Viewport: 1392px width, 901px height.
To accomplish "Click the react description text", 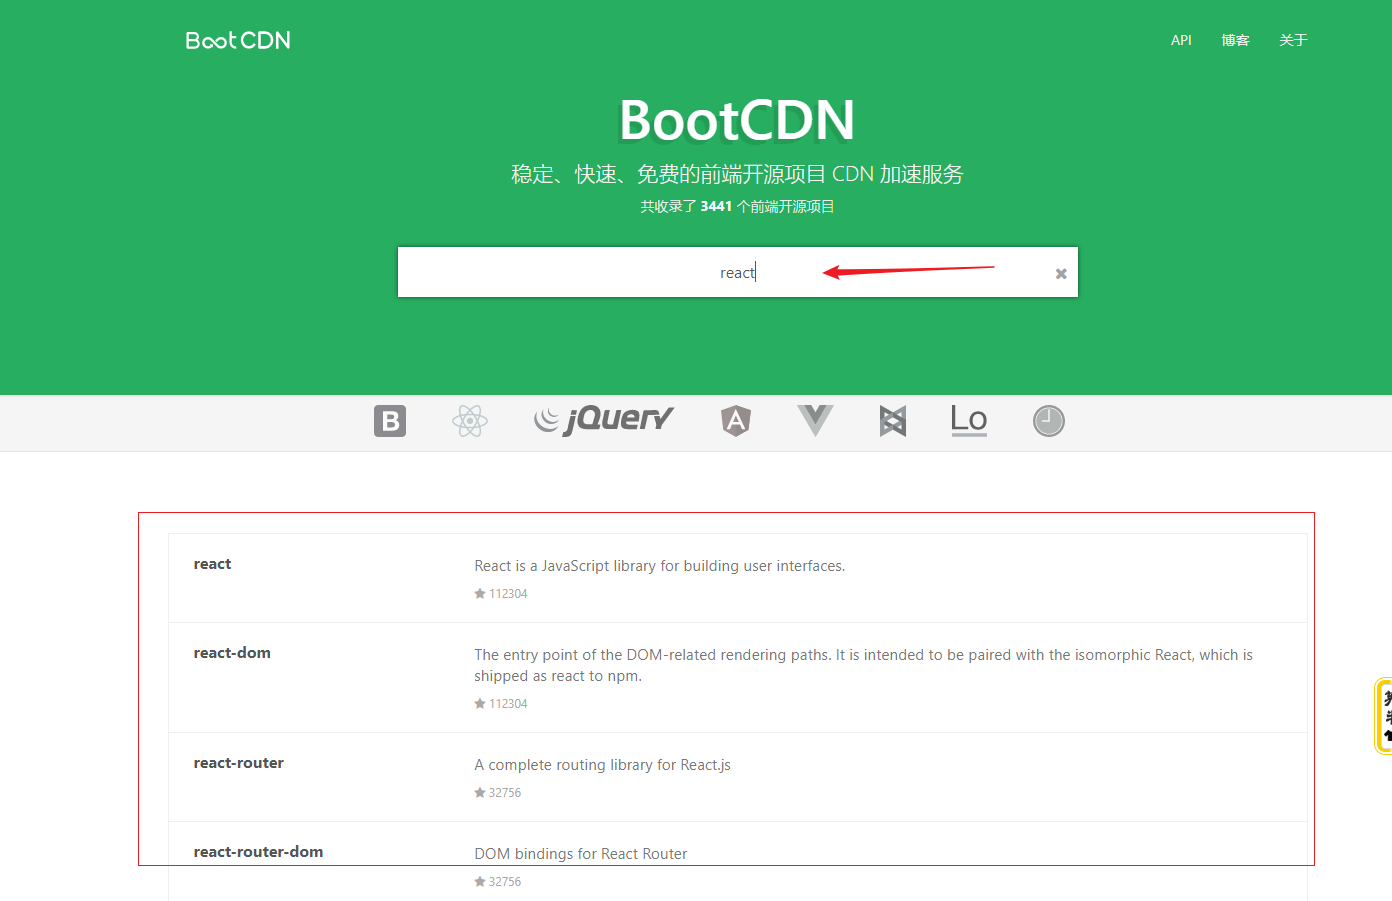I will [x=660, y=566].
